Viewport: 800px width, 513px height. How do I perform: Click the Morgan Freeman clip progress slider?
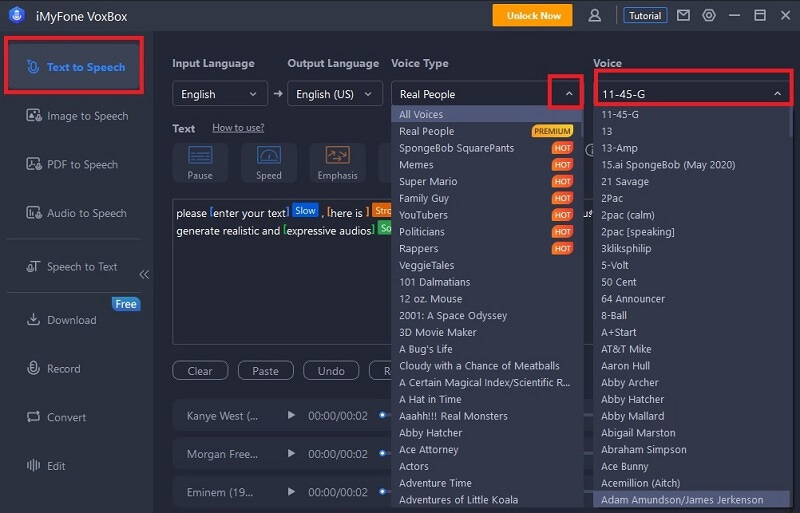384,453
